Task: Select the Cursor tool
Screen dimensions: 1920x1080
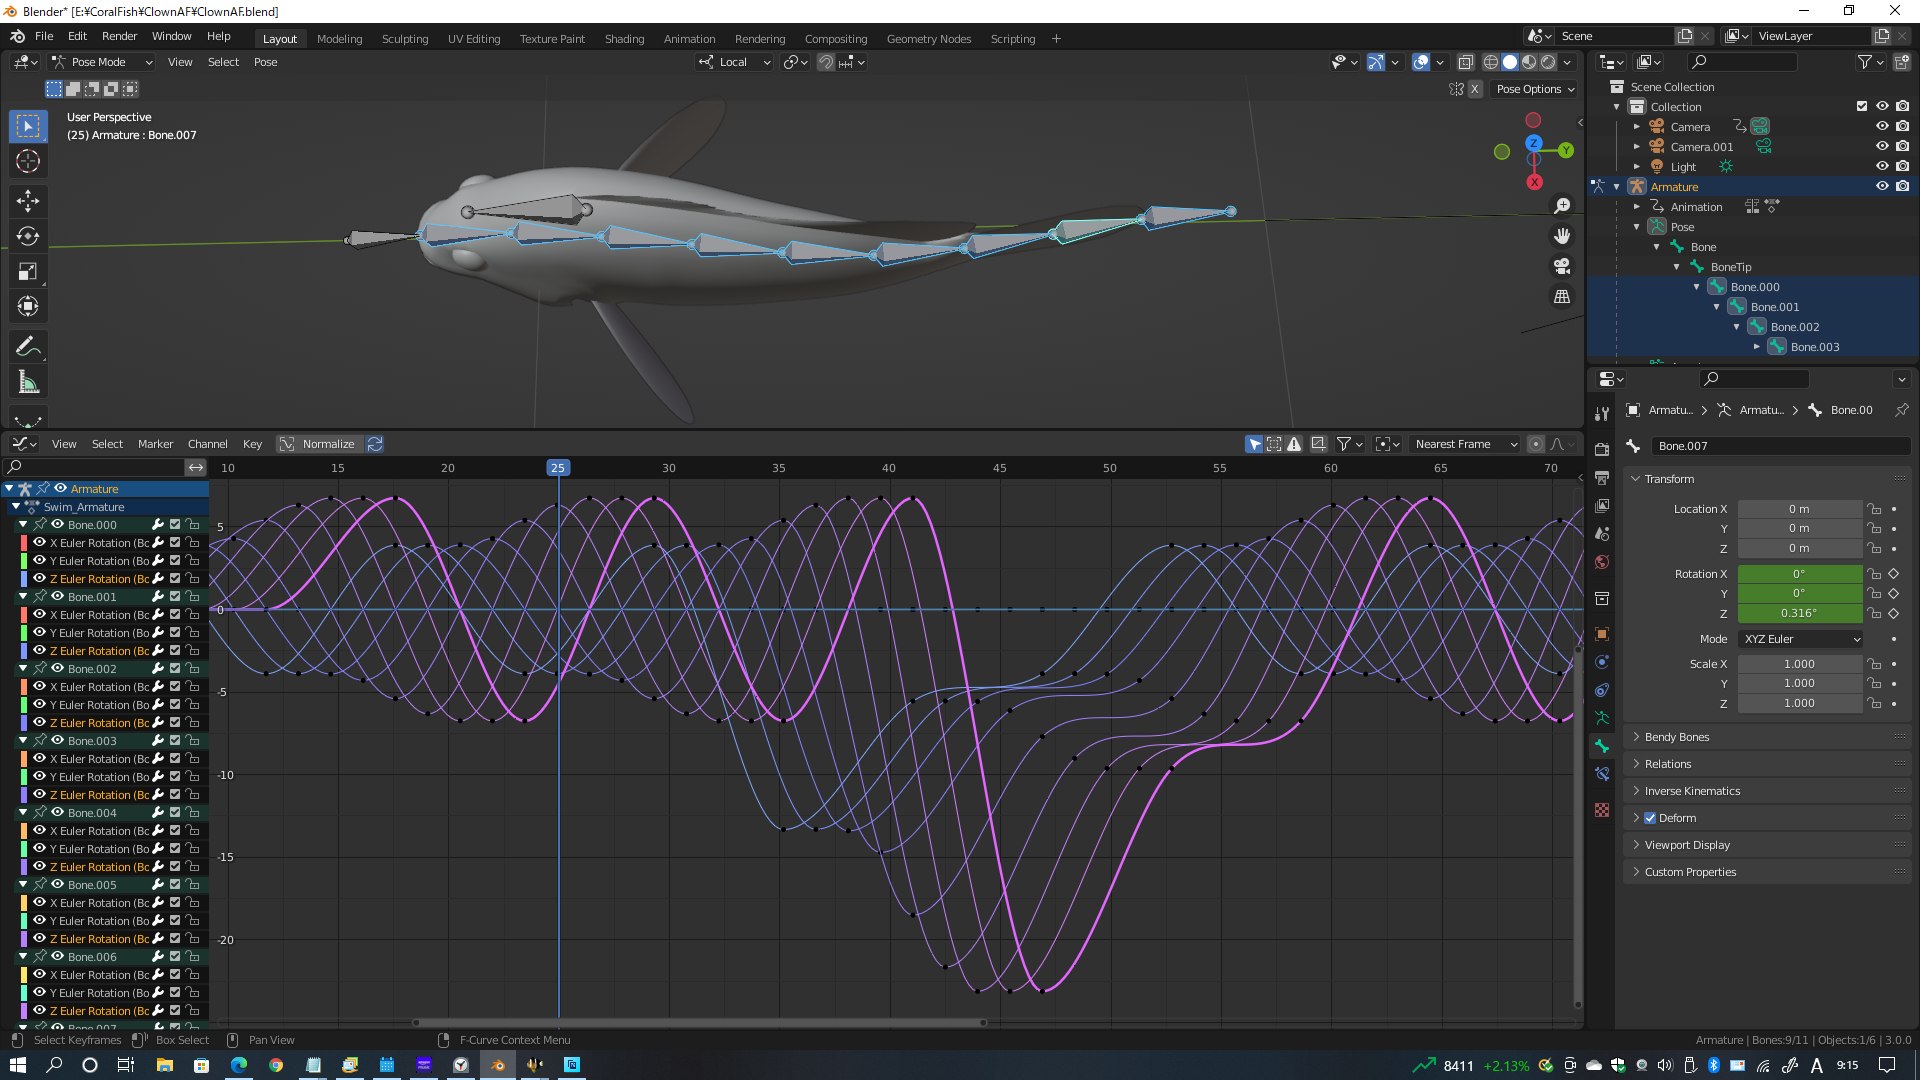Action: [28, 161]
